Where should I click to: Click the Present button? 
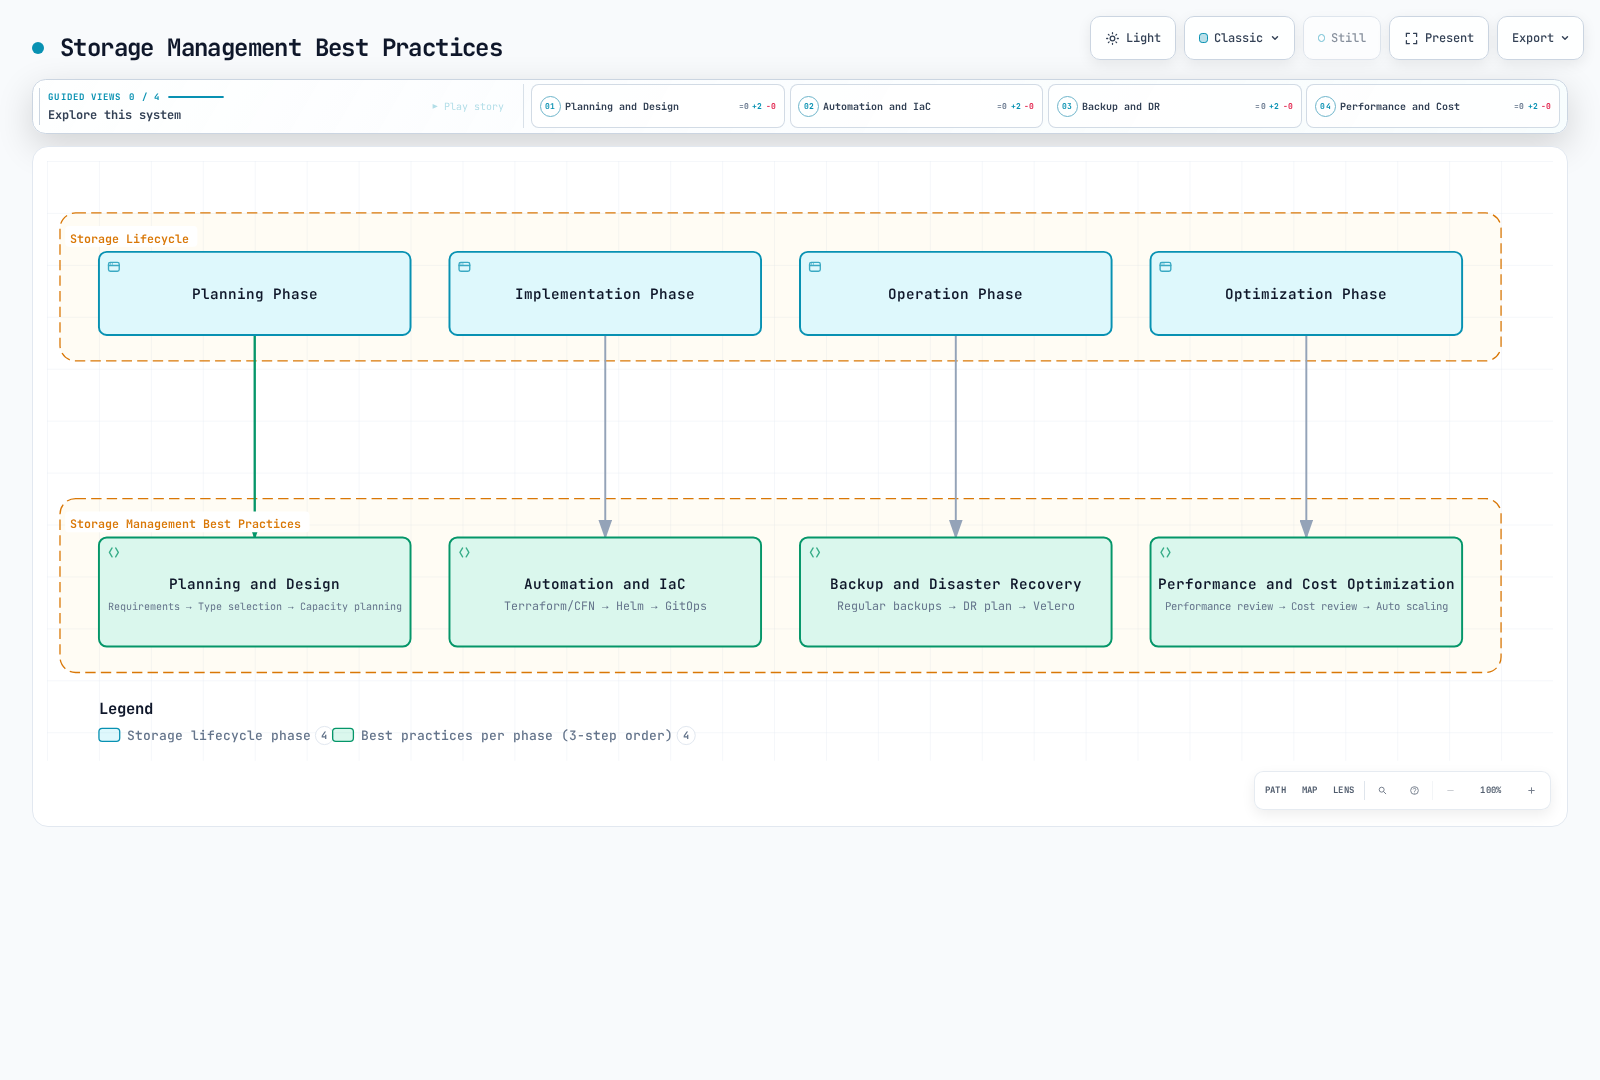pyautogui.click(x=1438, y=38)
